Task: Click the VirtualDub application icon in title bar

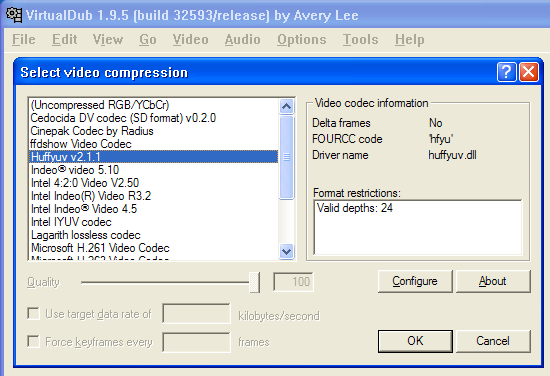Action: tap(14, 15)
